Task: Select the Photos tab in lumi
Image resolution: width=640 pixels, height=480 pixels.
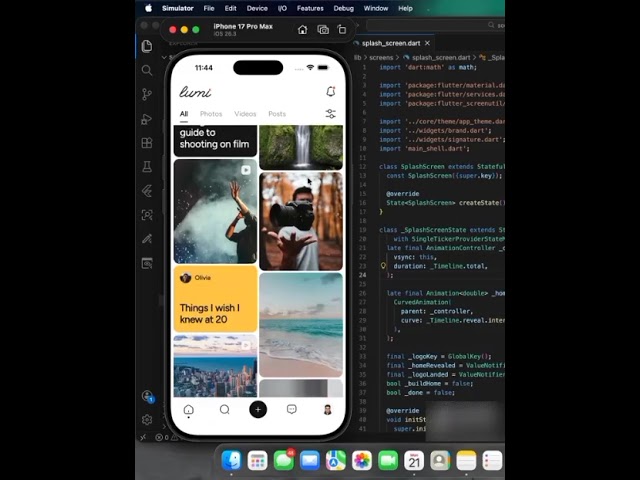Action: (x=211, y=114)
